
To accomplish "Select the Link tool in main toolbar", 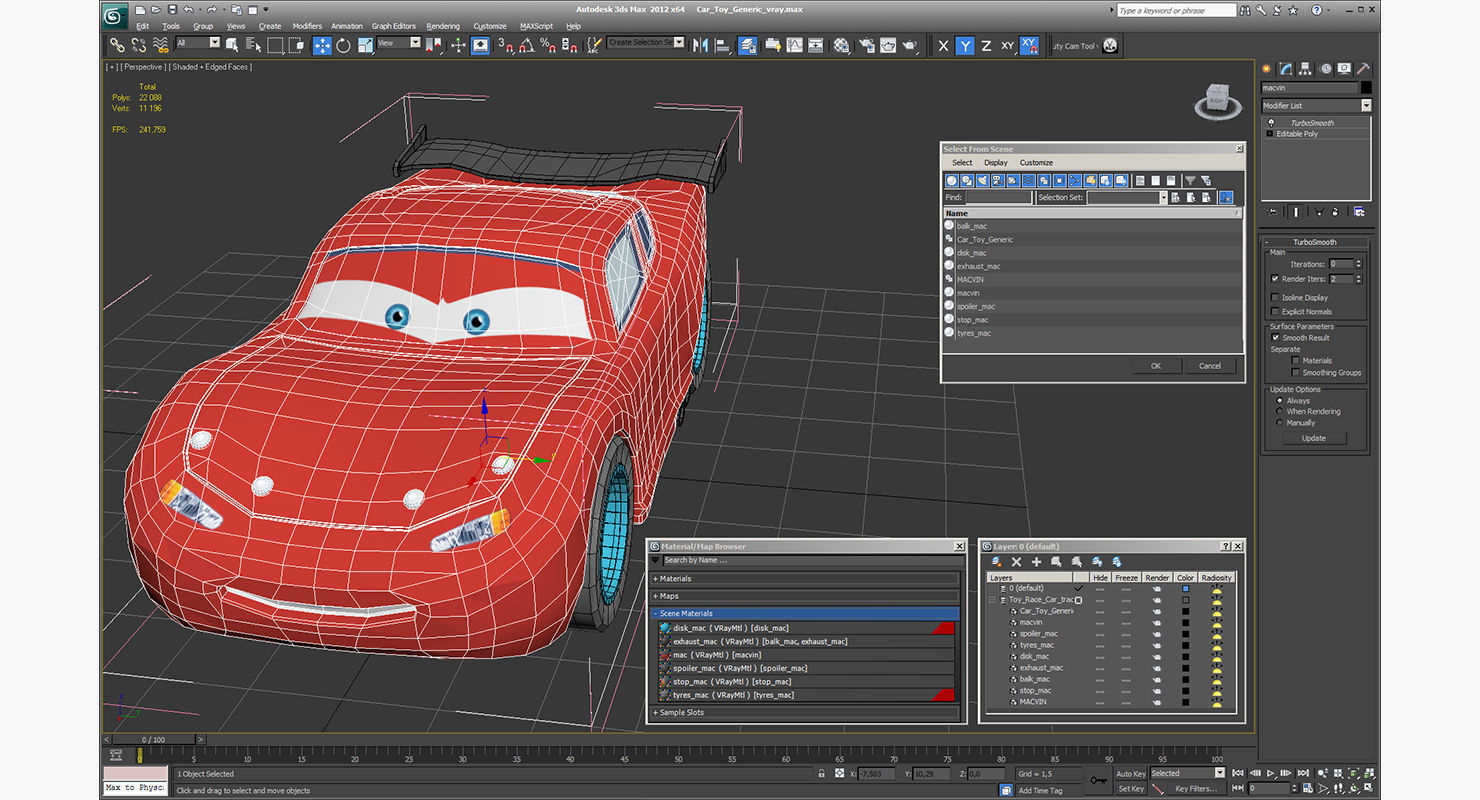I will pyautogui.click(x=117, y=45).
